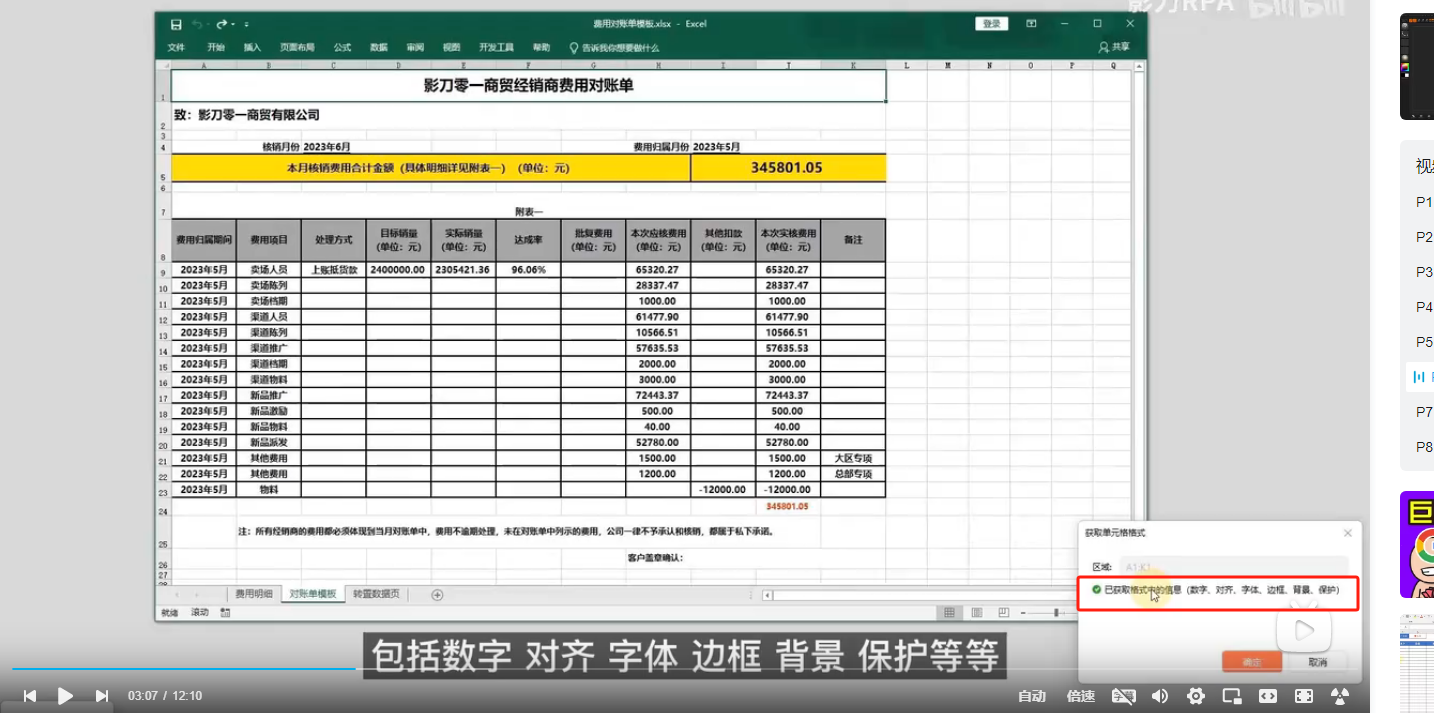Click the undo arrow in Excel
The image size is (1434, 713).
pyautogui.click(x=197, y=24)
